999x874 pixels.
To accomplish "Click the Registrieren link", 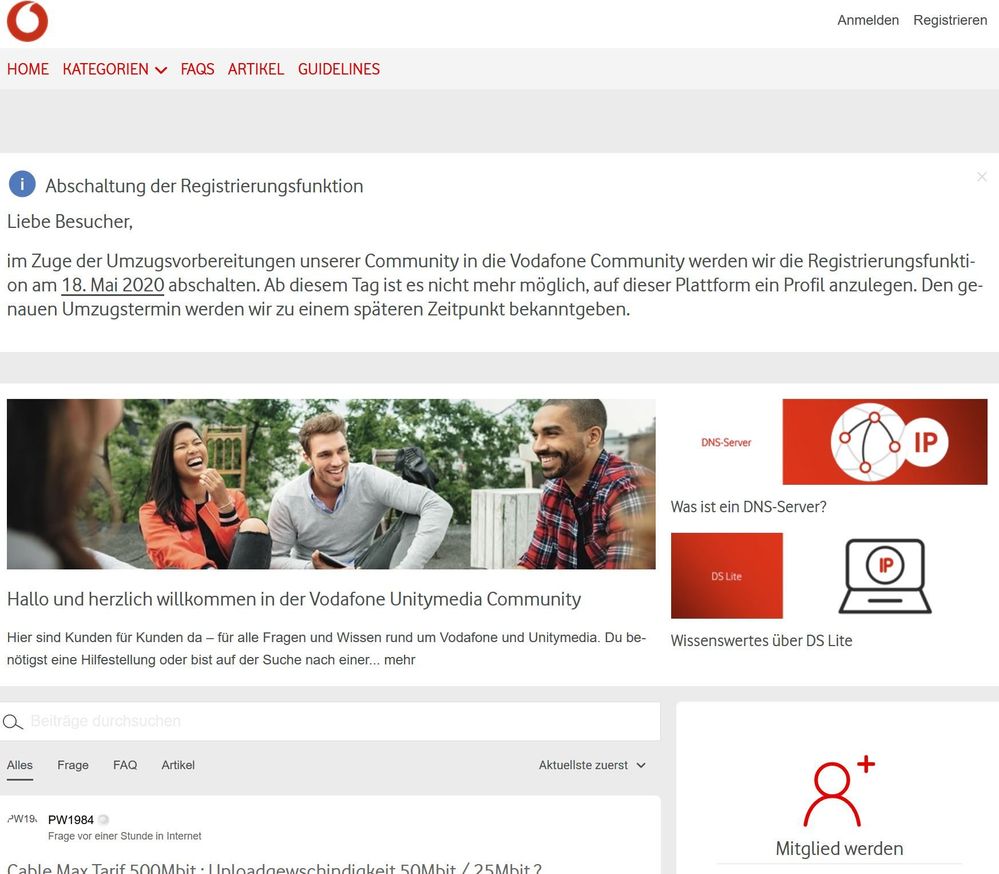I will [x=950, y=20].
